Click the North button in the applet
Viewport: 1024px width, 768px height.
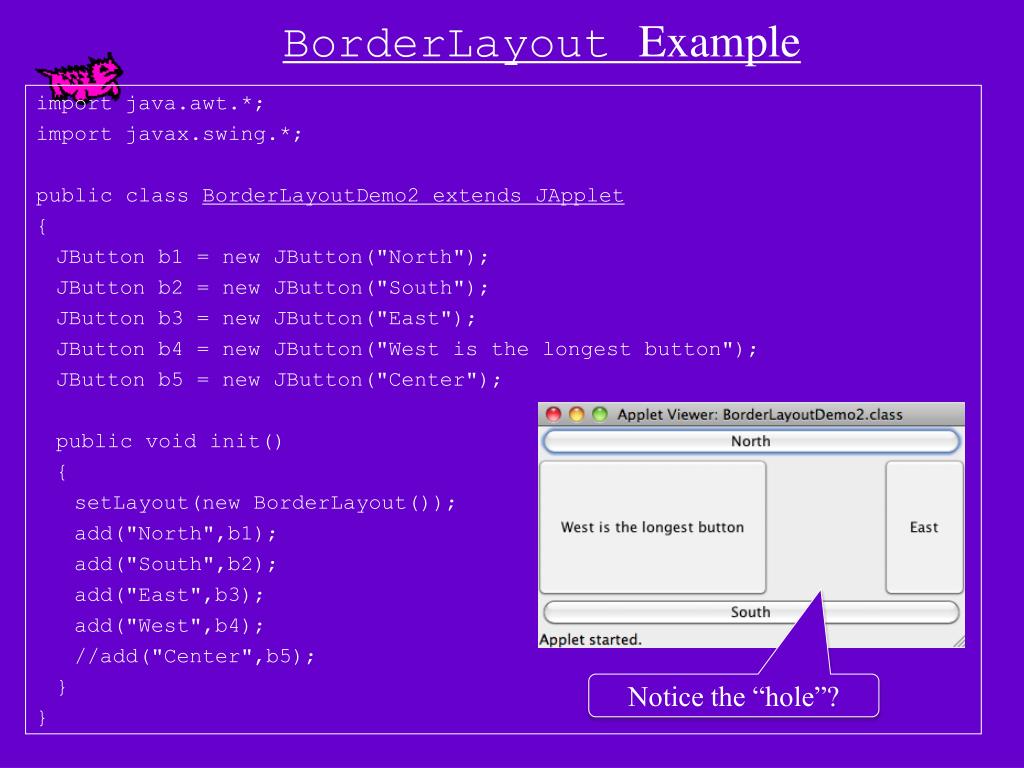751,441
